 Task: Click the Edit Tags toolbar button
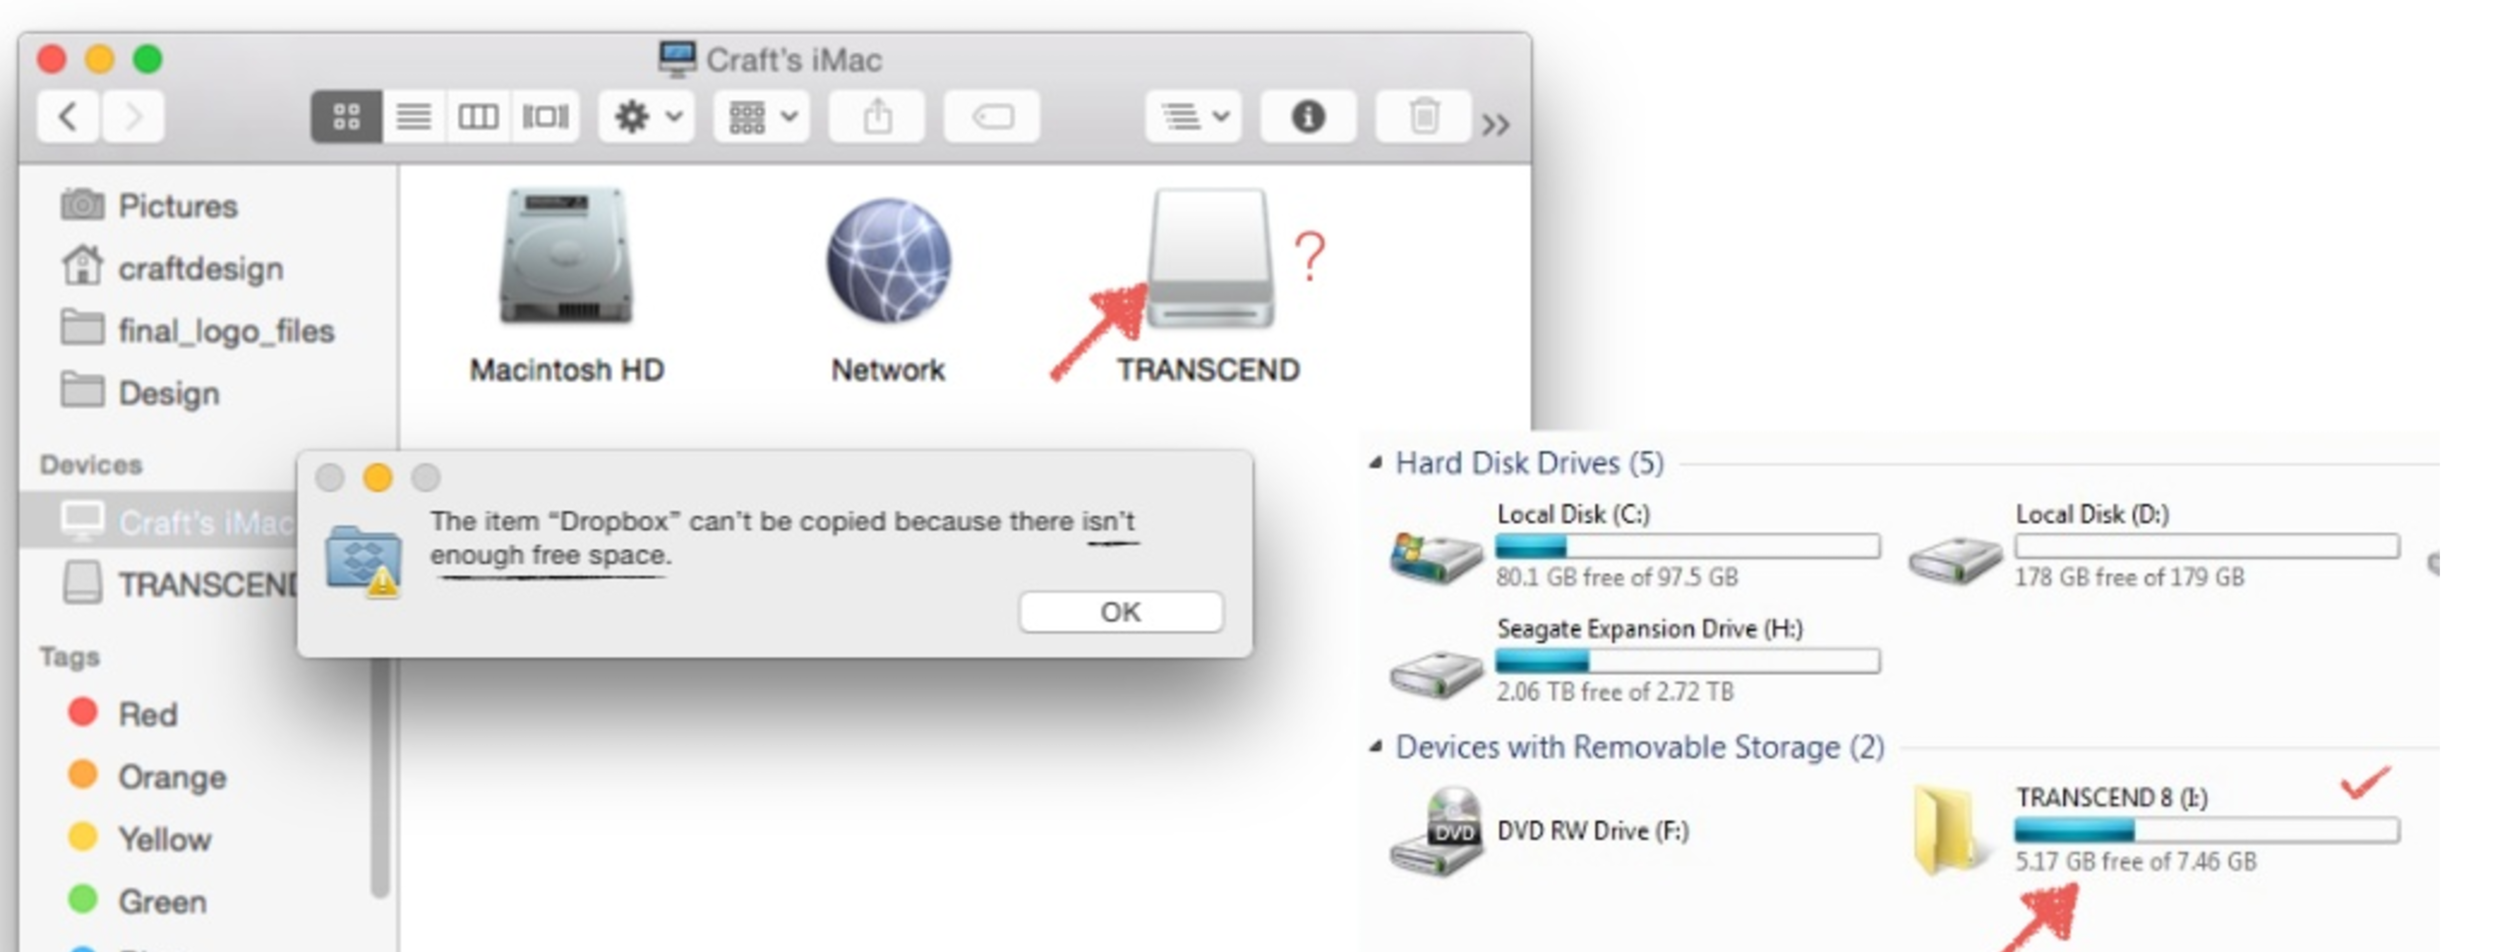click(992, 117)
